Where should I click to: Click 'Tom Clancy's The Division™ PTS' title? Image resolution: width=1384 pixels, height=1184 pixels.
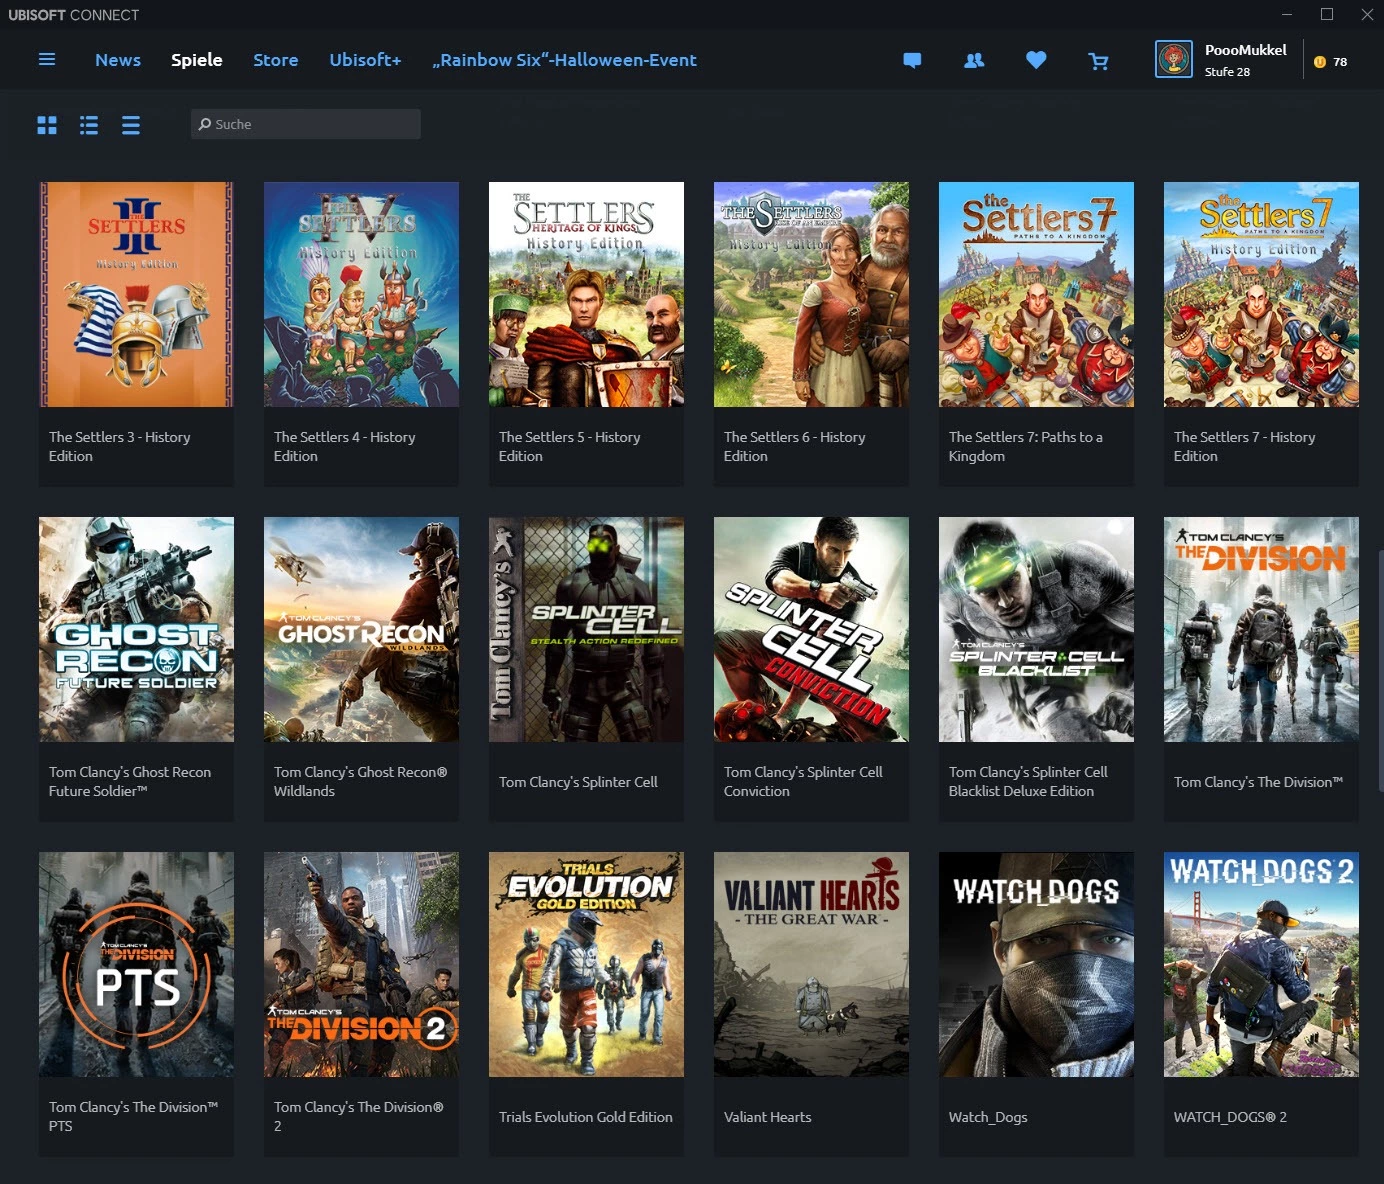(x=134, y=1116)
